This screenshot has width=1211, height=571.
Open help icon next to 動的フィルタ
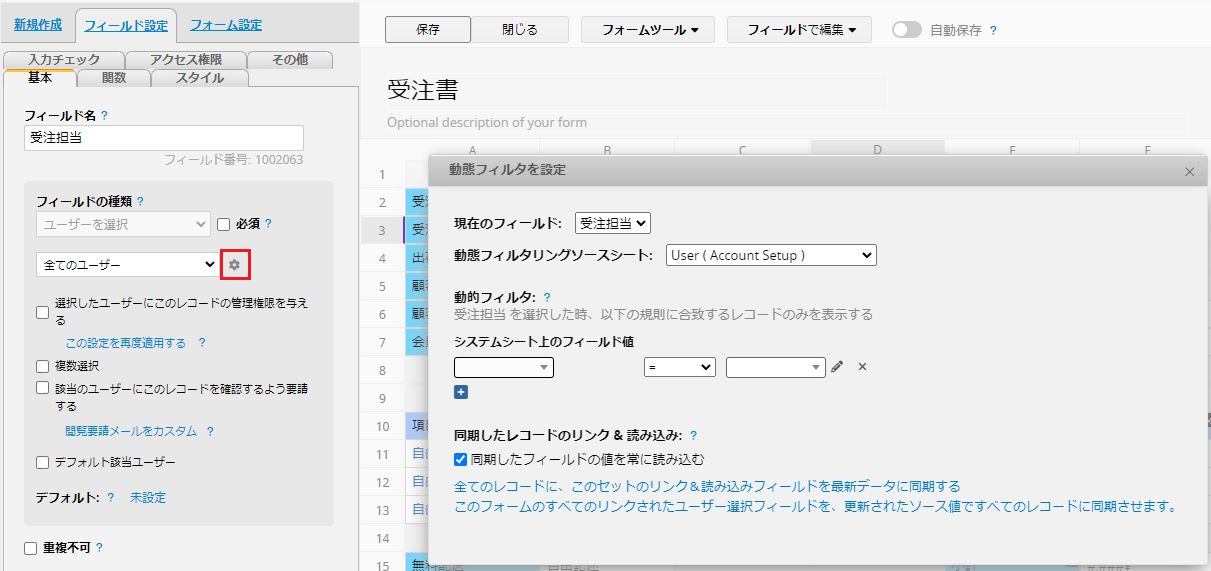(x=547, y=297)
